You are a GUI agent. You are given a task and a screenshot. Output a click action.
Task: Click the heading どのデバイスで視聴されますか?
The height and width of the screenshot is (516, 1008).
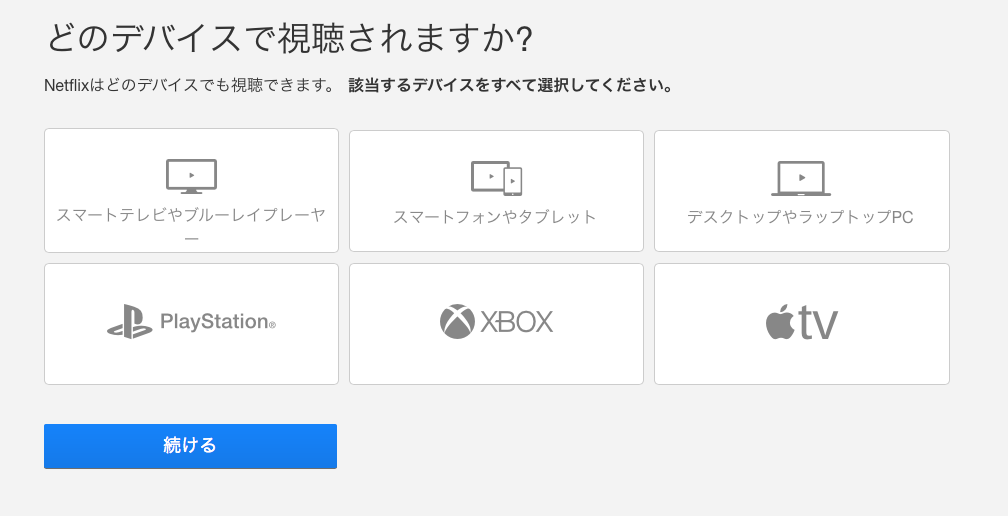pos(290,39)
